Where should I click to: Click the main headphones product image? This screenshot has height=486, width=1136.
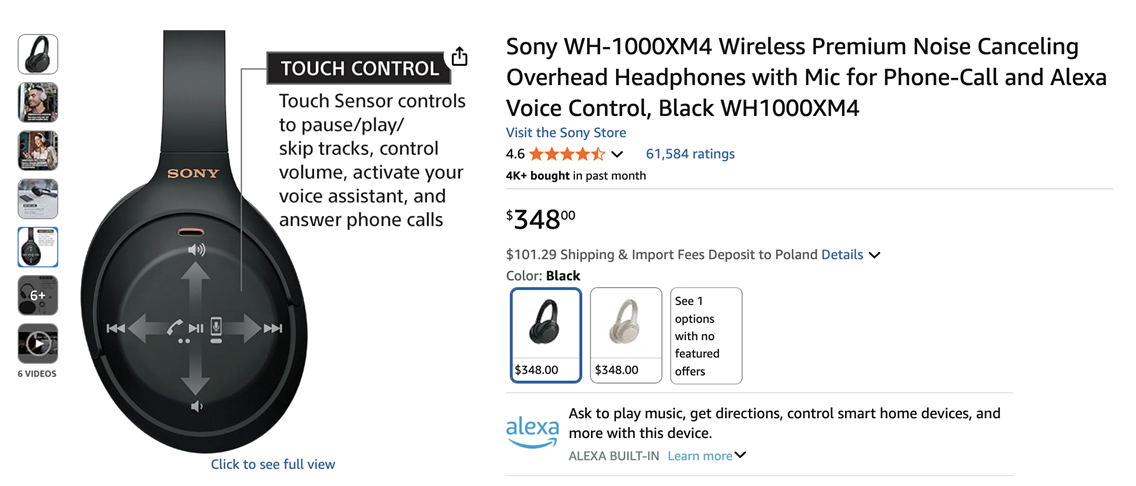pyautogui.click(x=190, y=300)
